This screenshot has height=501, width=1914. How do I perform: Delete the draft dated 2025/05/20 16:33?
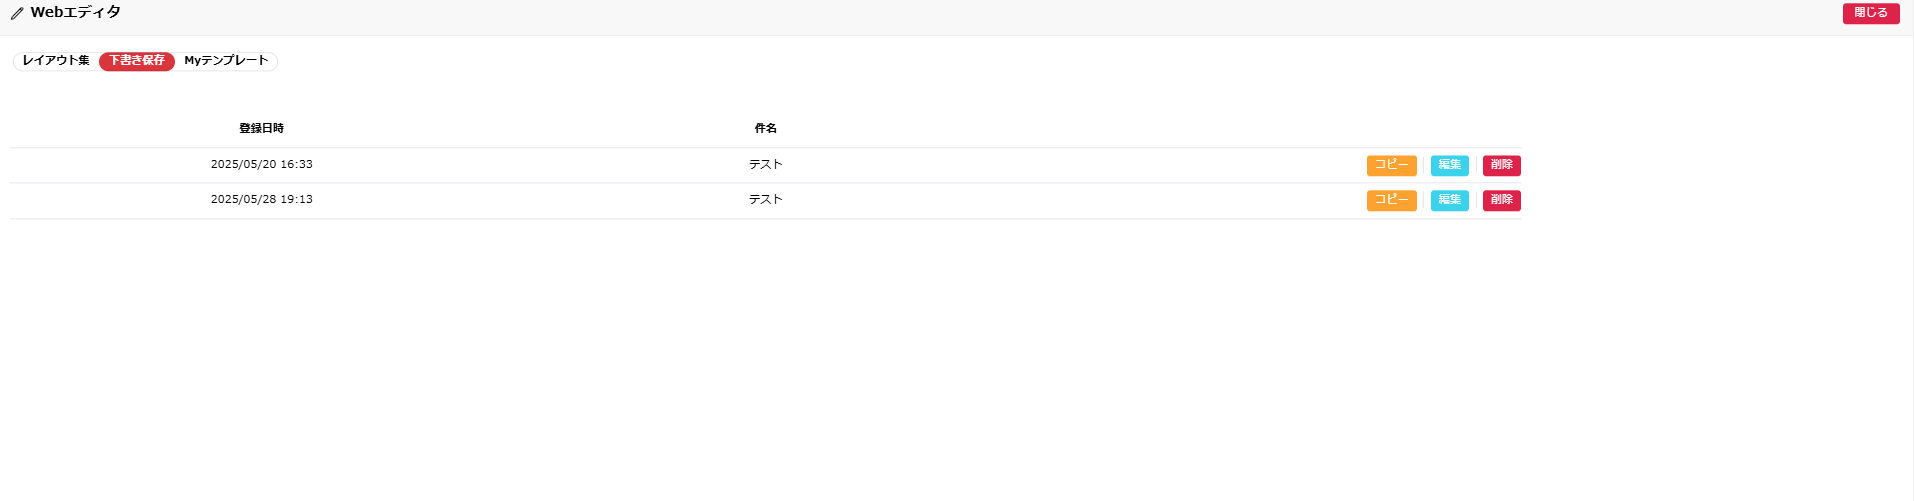click(1501, 165)
